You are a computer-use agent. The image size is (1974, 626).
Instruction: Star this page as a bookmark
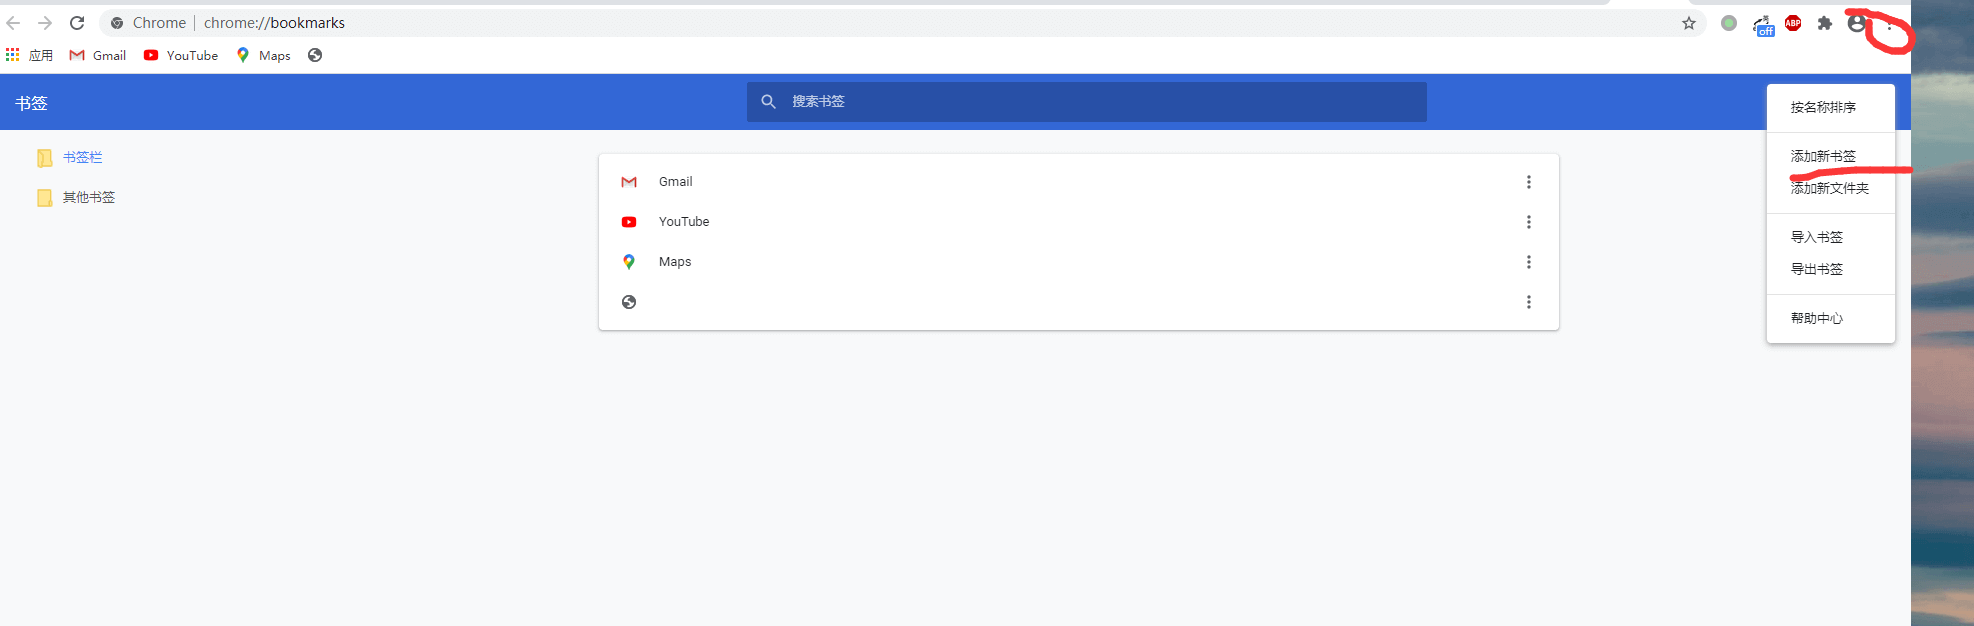(x=1689, y=23)
